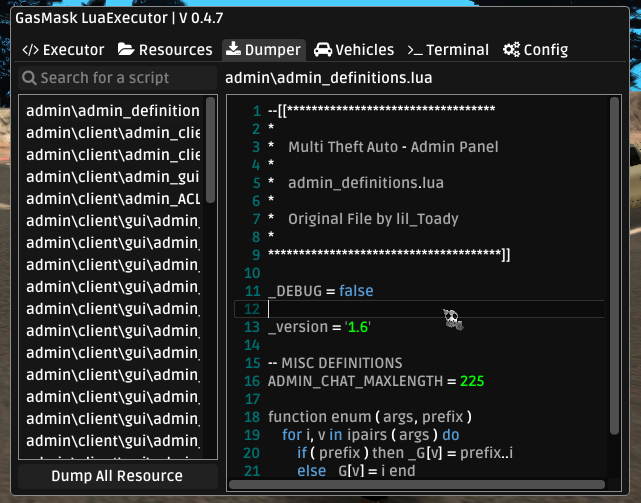This screenshot has height=503, width=641.
Task: Click Dump All Resource button
Action: [118, 476]
